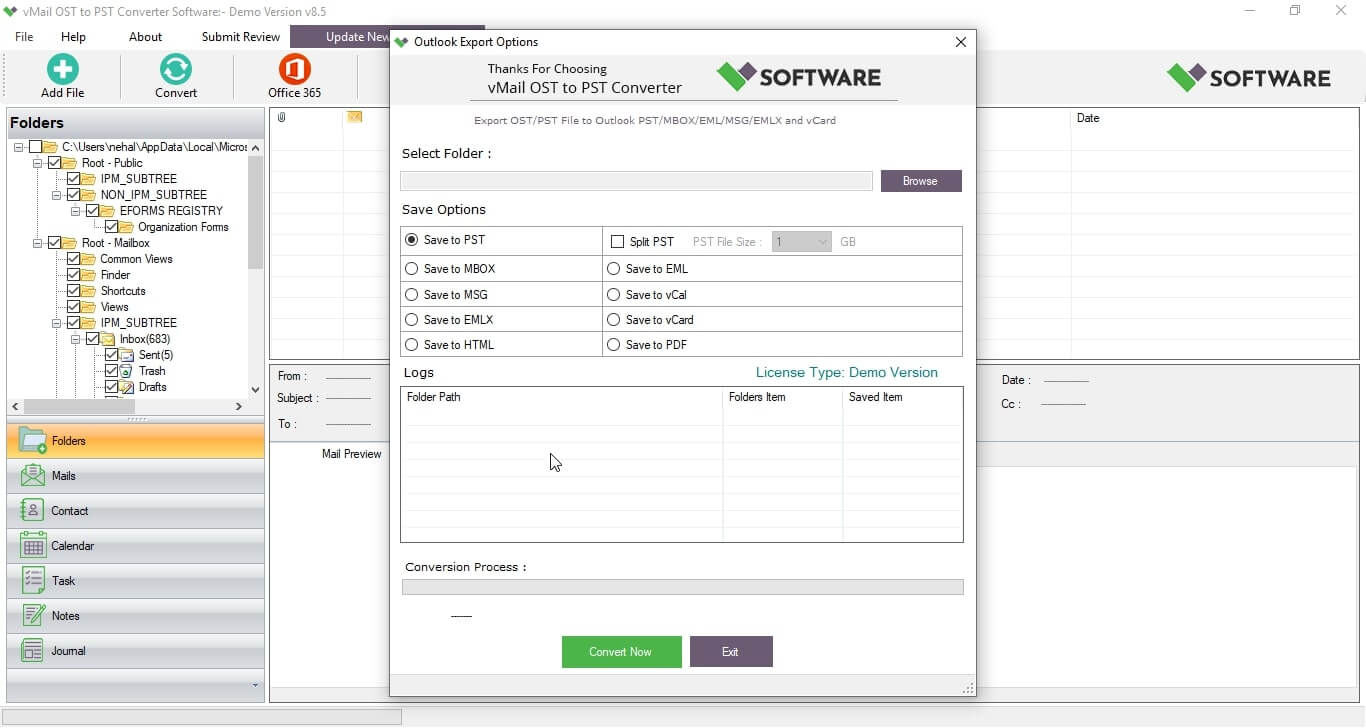Select IPM_SUBTREE under Root - Public

coord(138,179)
